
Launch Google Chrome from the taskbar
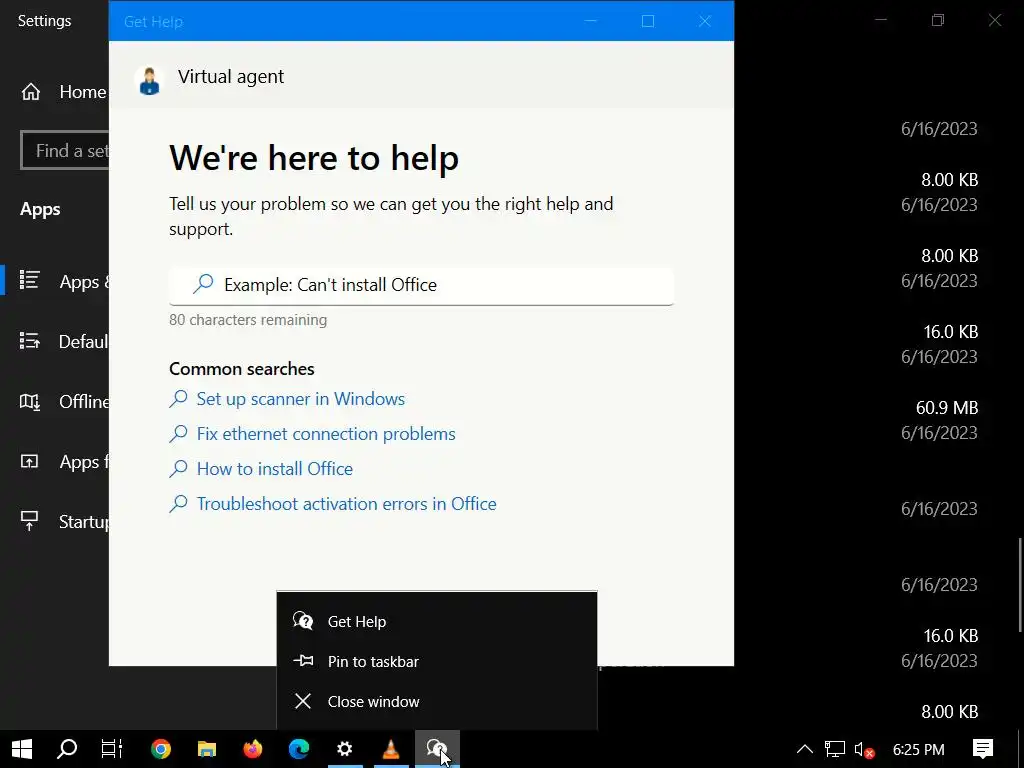click(161, 749)
